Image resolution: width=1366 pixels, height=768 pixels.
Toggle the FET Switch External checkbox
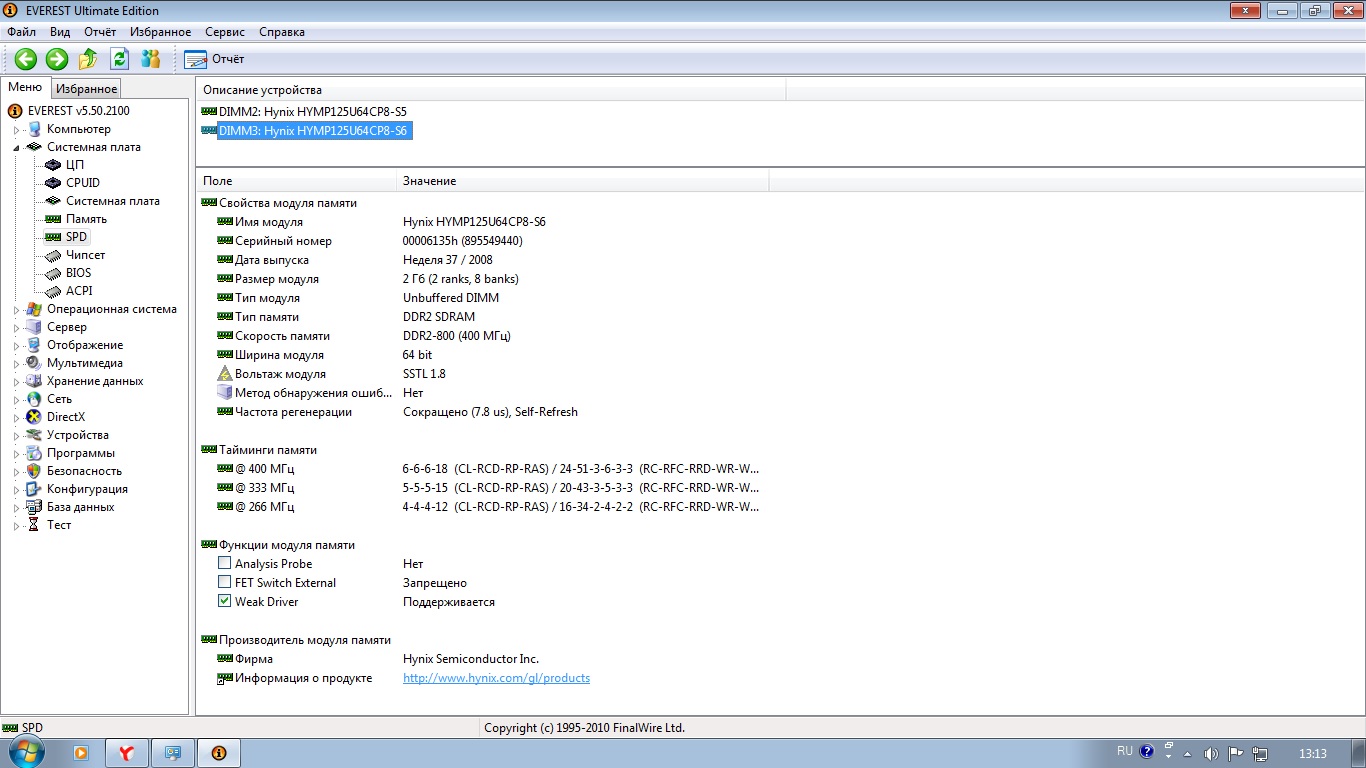pyautogui.click(x=224, y=583)
